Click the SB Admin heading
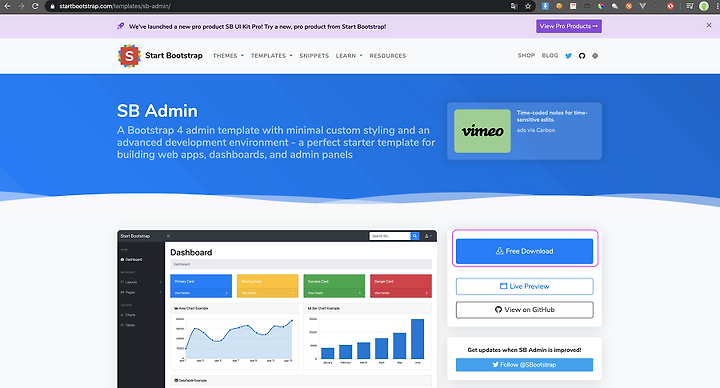 click(157, 111)
